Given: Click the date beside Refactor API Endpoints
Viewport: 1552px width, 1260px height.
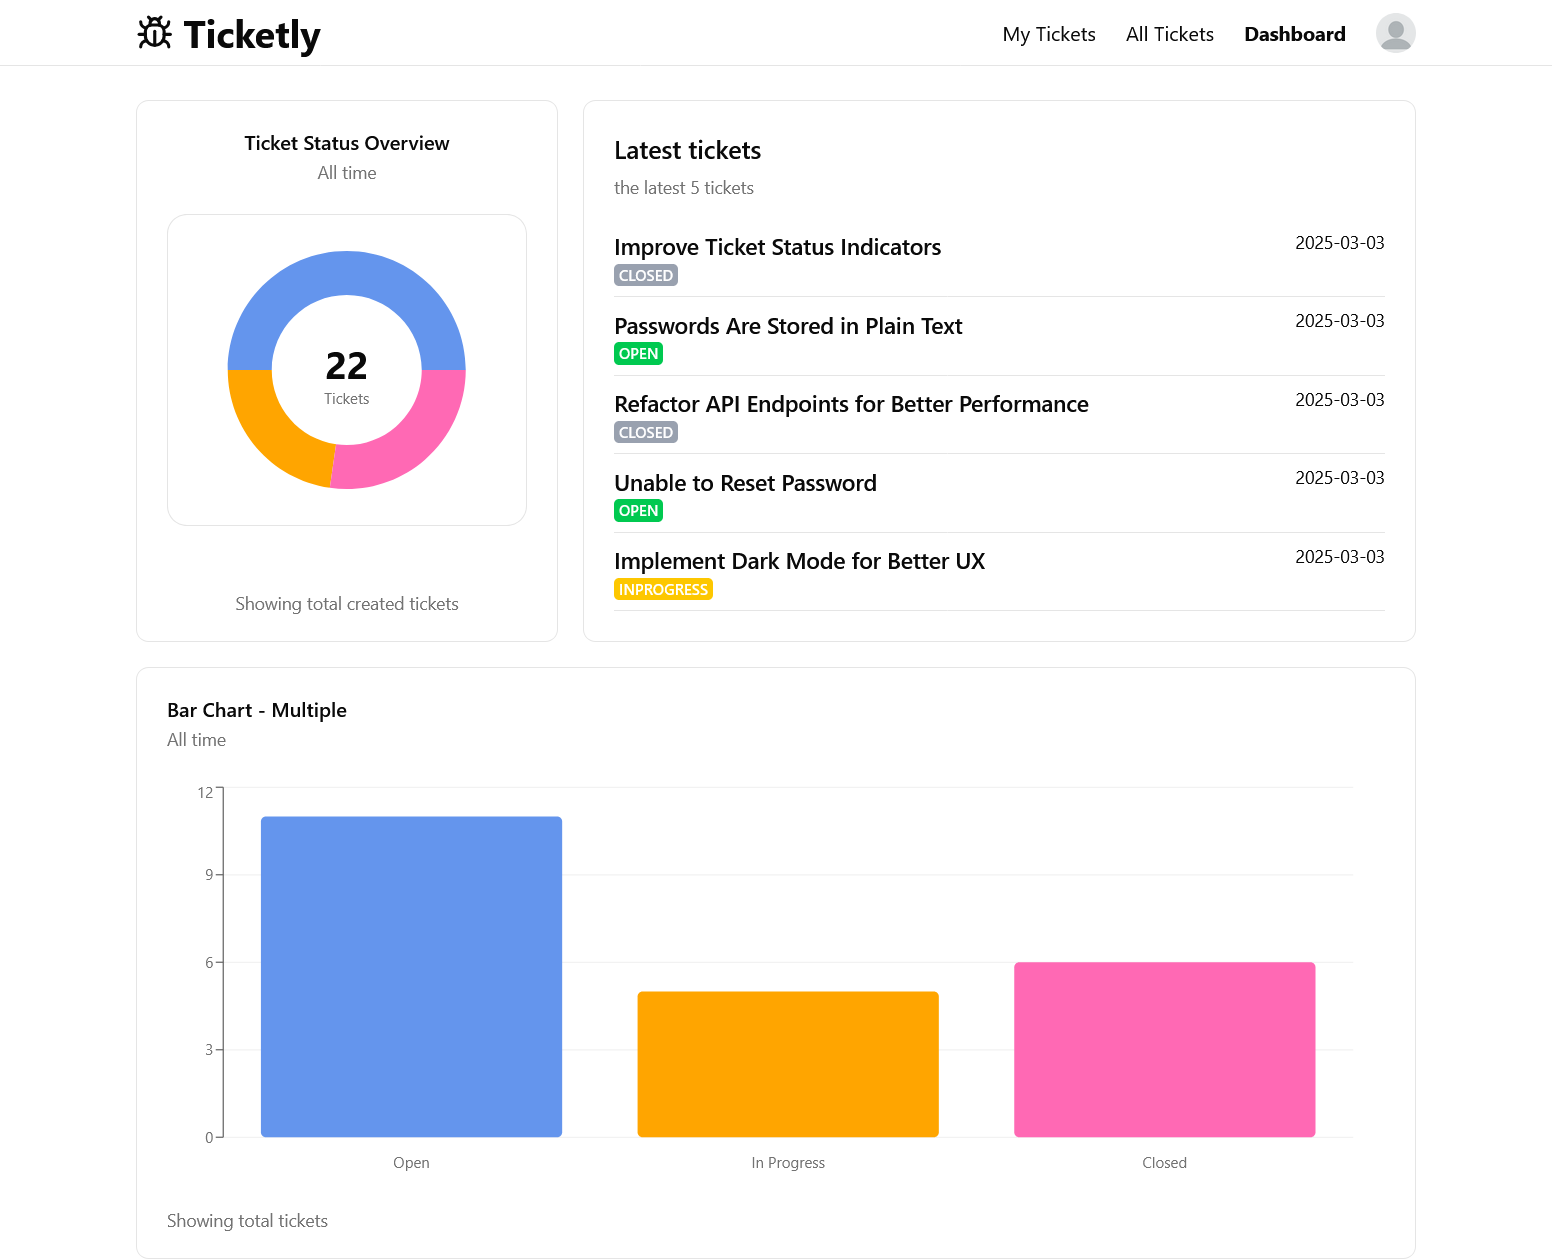Looking at the screenshot, I should click(1339, 400).
